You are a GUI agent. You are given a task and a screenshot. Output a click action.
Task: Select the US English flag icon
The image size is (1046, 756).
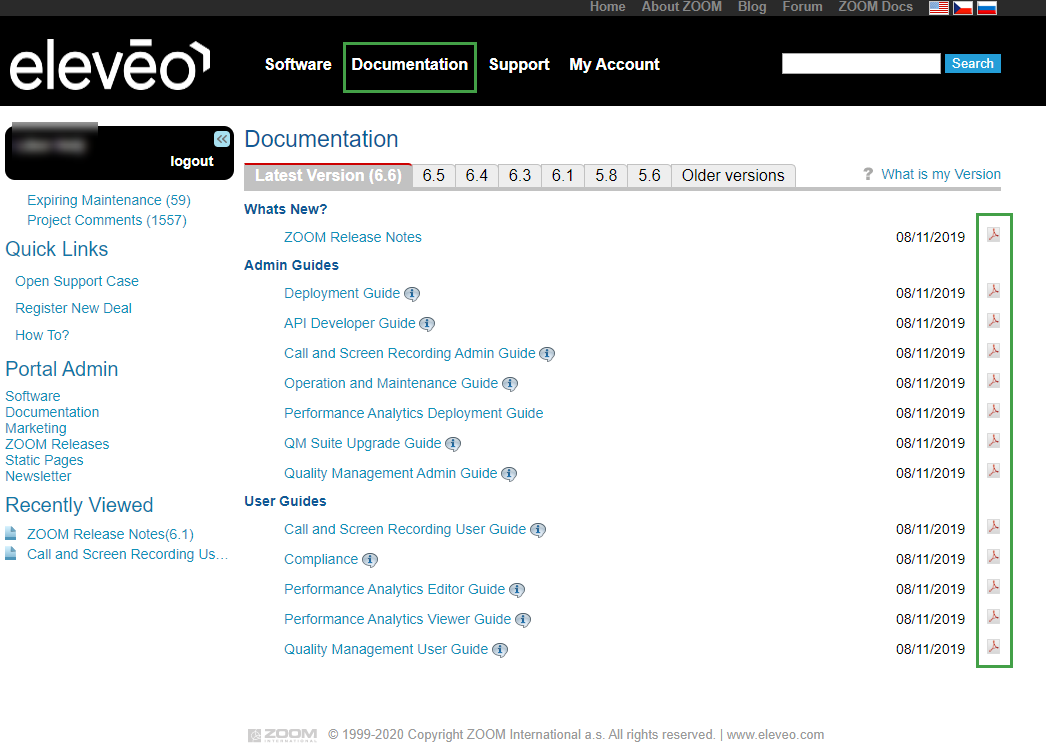coord(939,8)
